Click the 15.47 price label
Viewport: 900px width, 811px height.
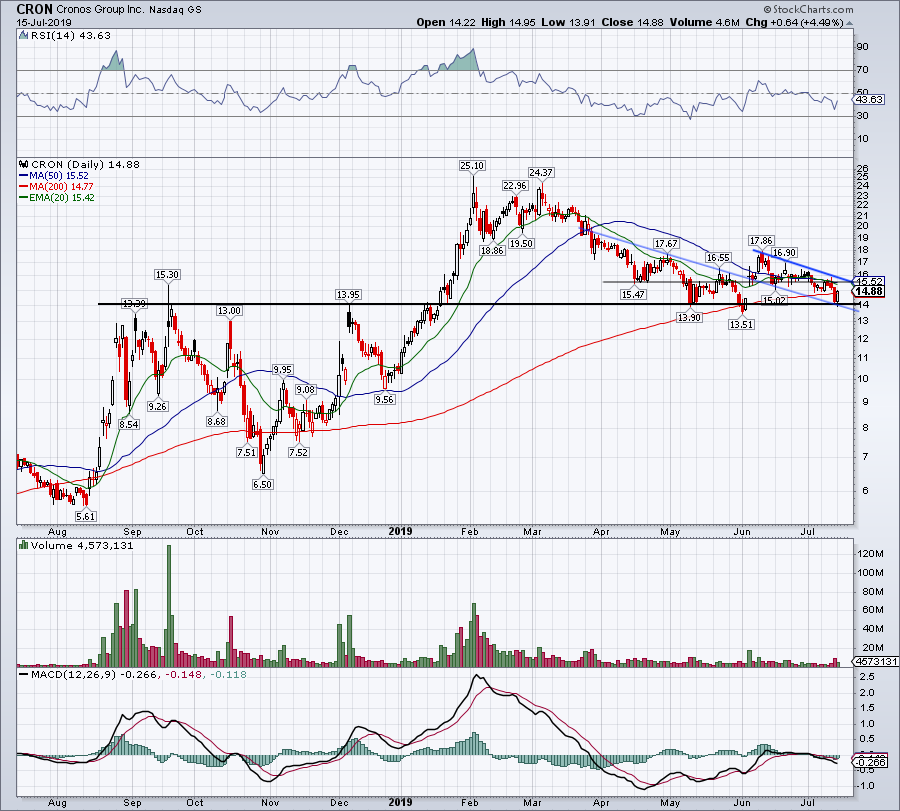point(633,294)
